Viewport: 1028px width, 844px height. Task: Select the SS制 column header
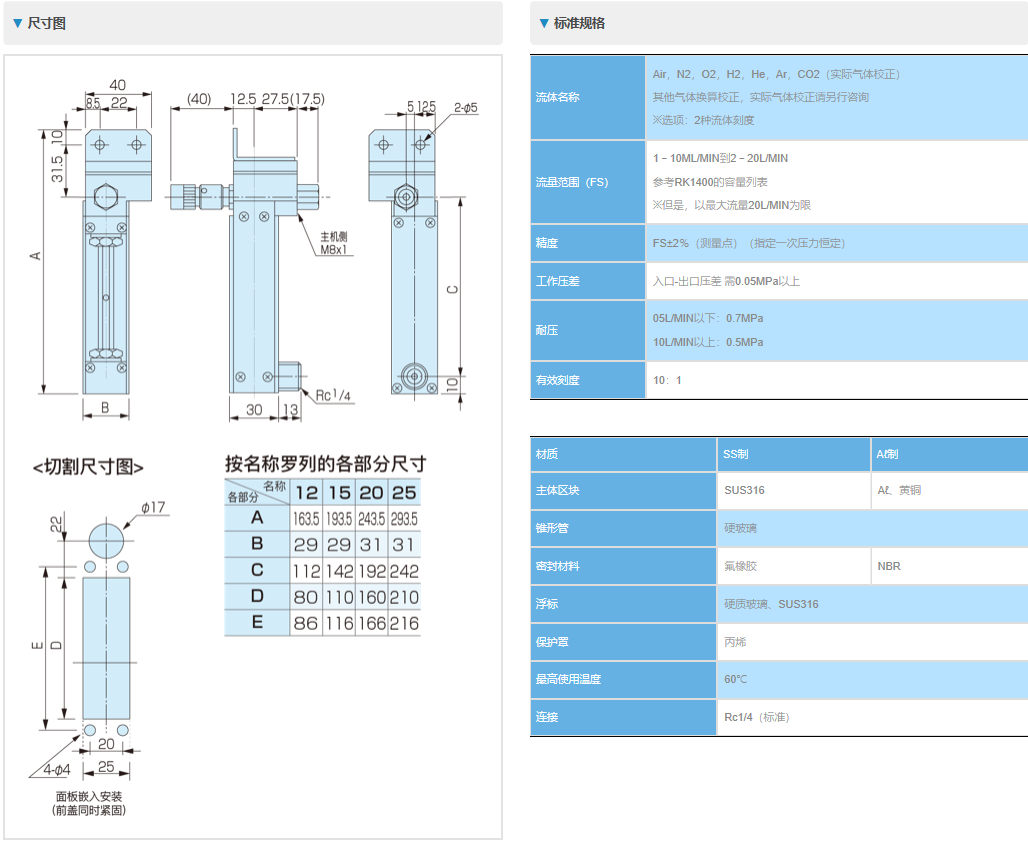click(x=794, y=454)
